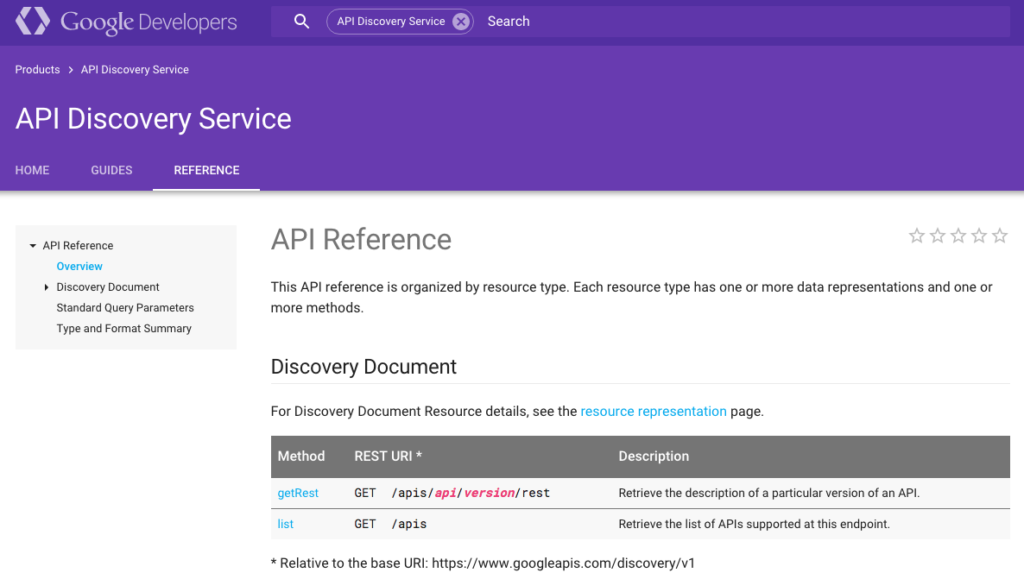
Task: Open the GUIDES tab
Action: click(x=111, y=170)
